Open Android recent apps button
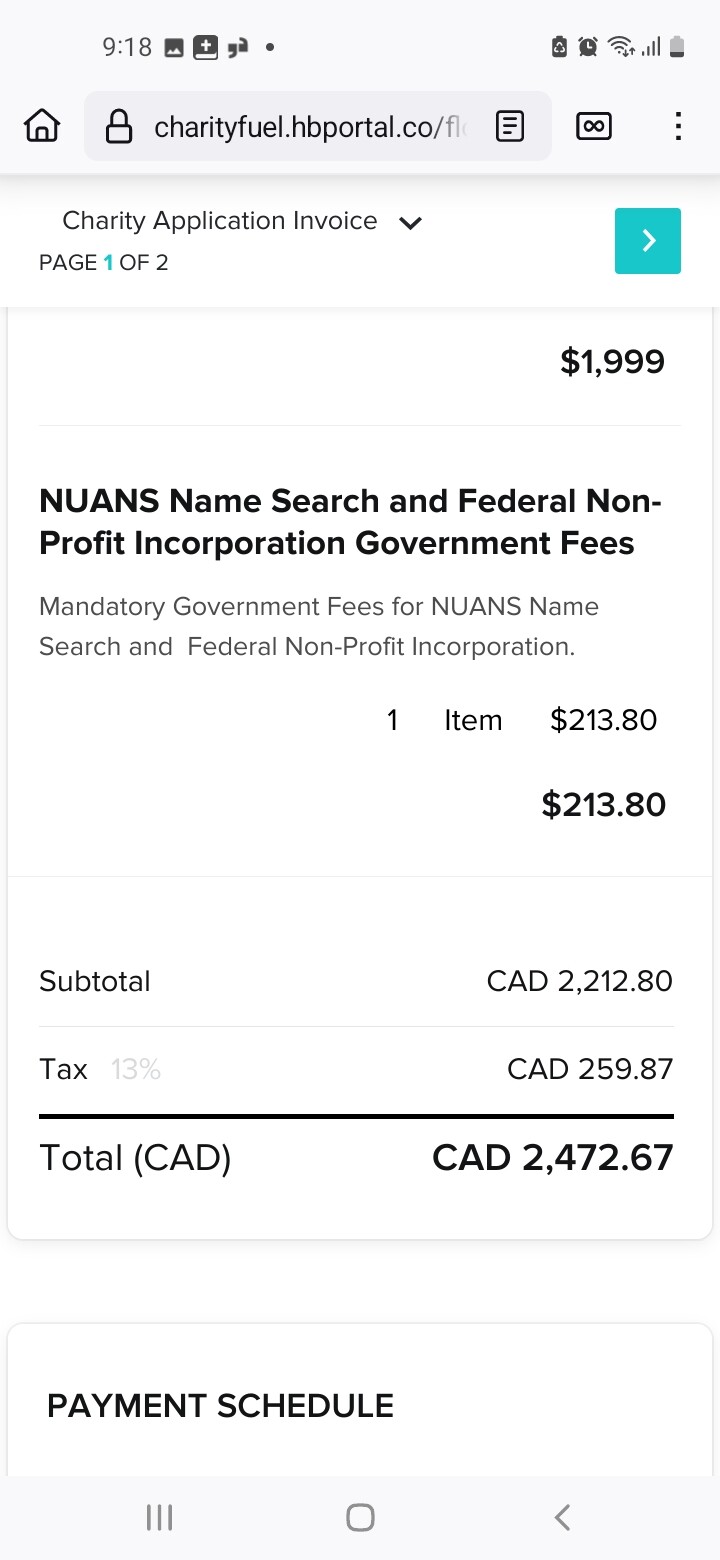Screen dimensions: 720x1560 click(x=160, y=1517)
